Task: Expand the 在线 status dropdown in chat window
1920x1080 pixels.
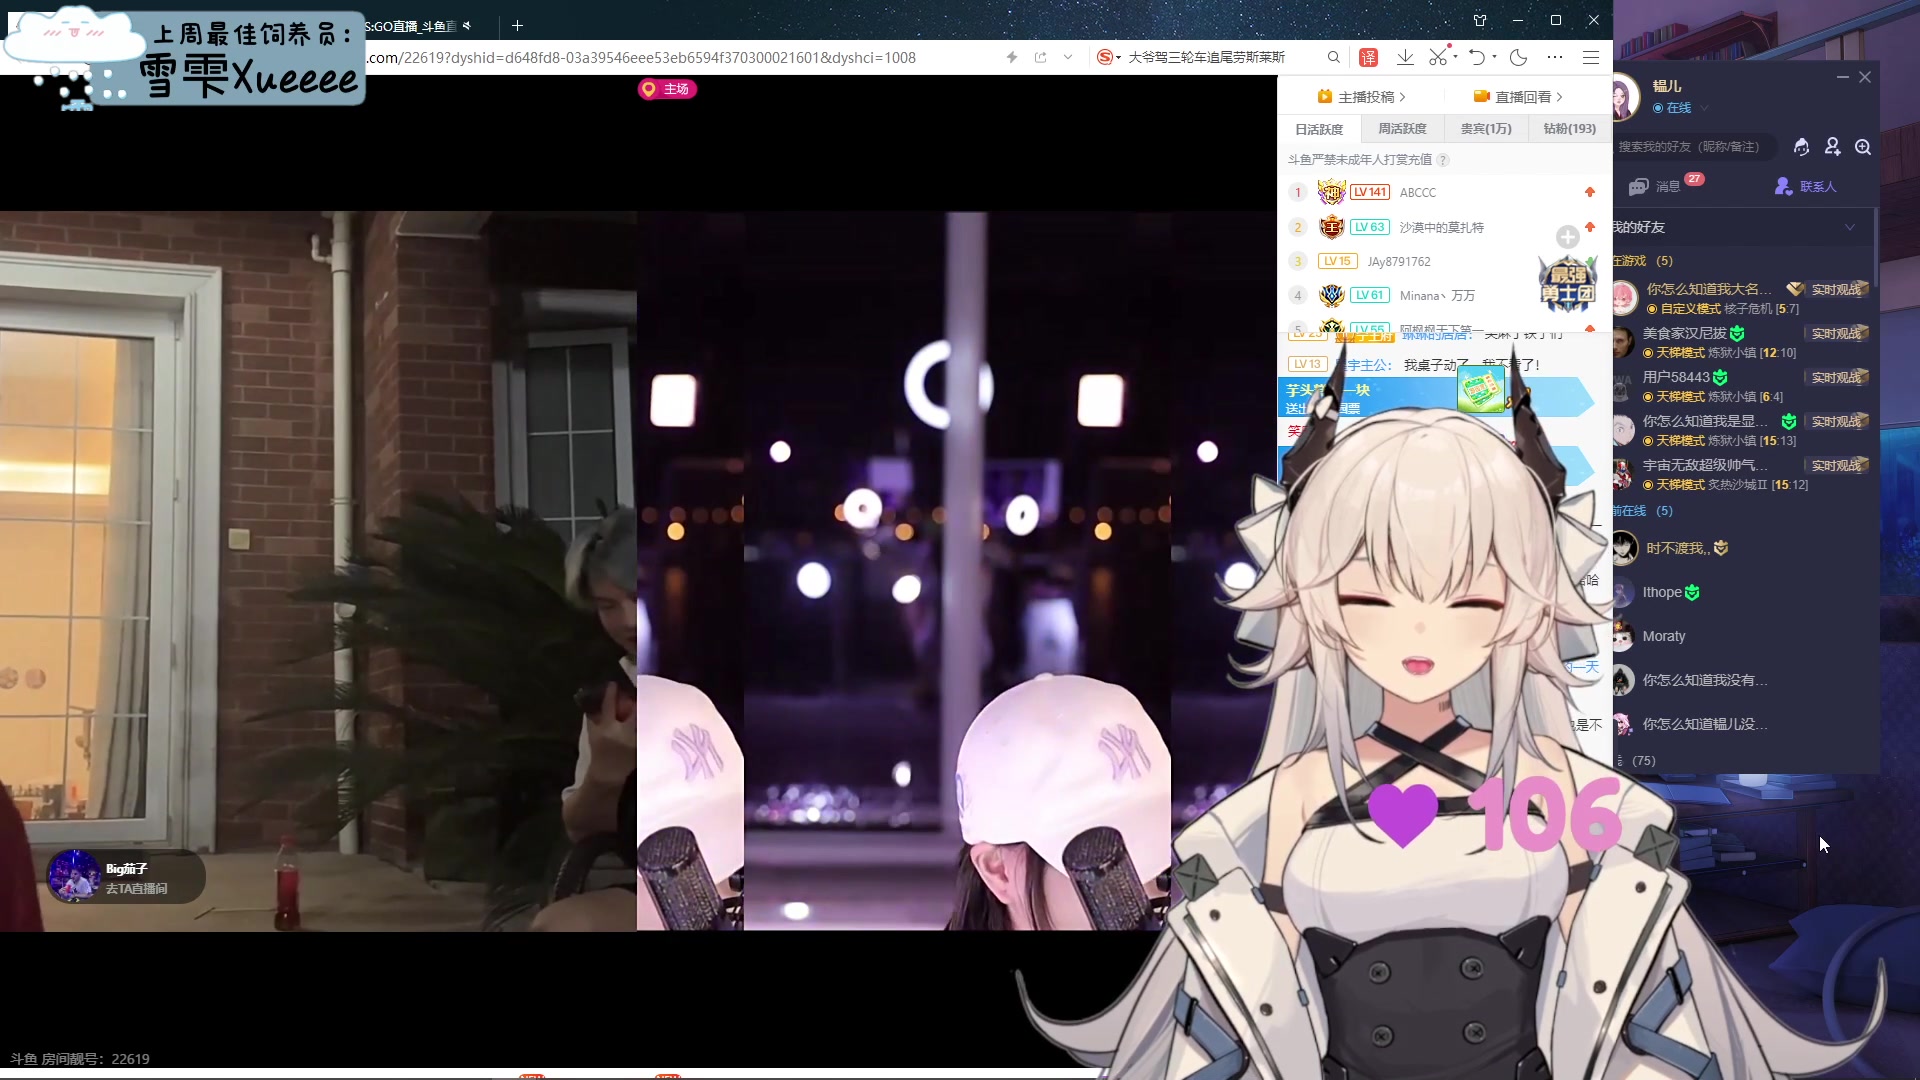Action: tap(1704, 108)
